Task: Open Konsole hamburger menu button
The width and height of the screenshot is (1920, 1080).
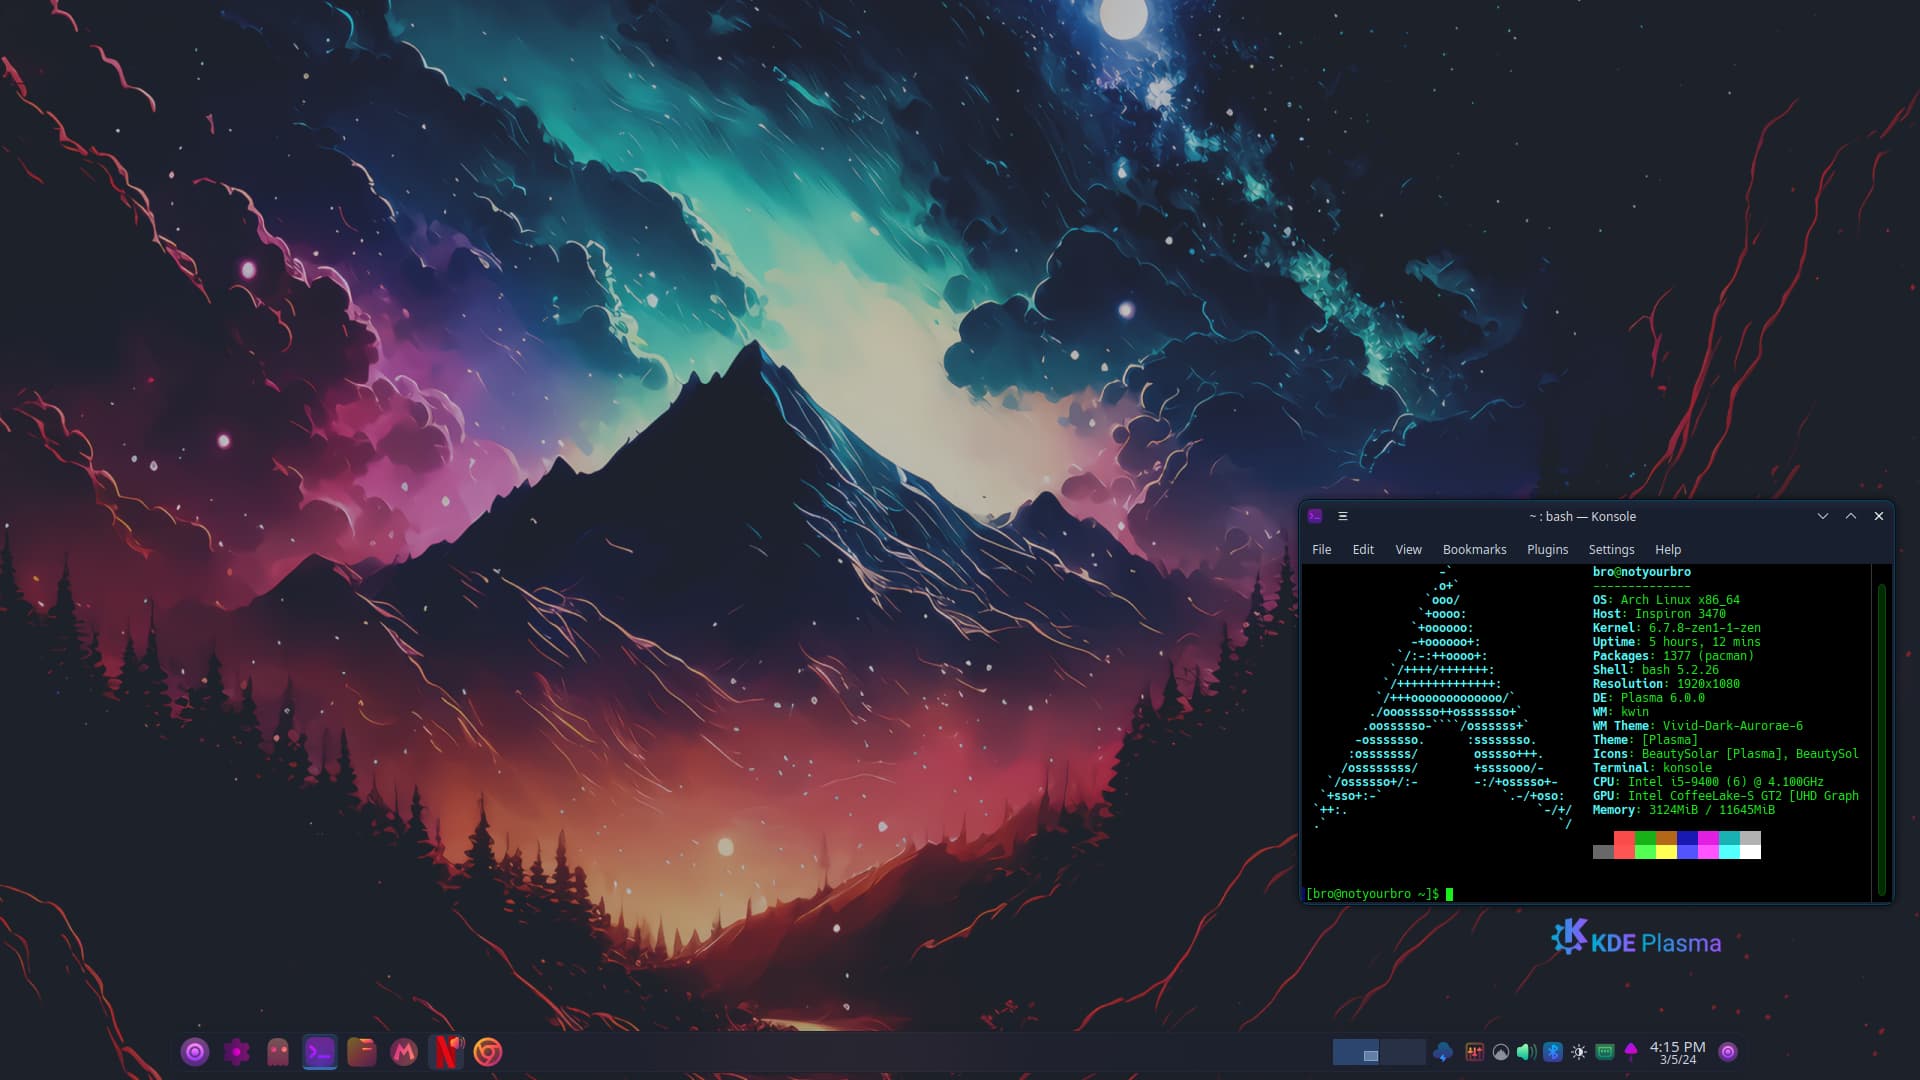Action: click(x=1343, y=516)
